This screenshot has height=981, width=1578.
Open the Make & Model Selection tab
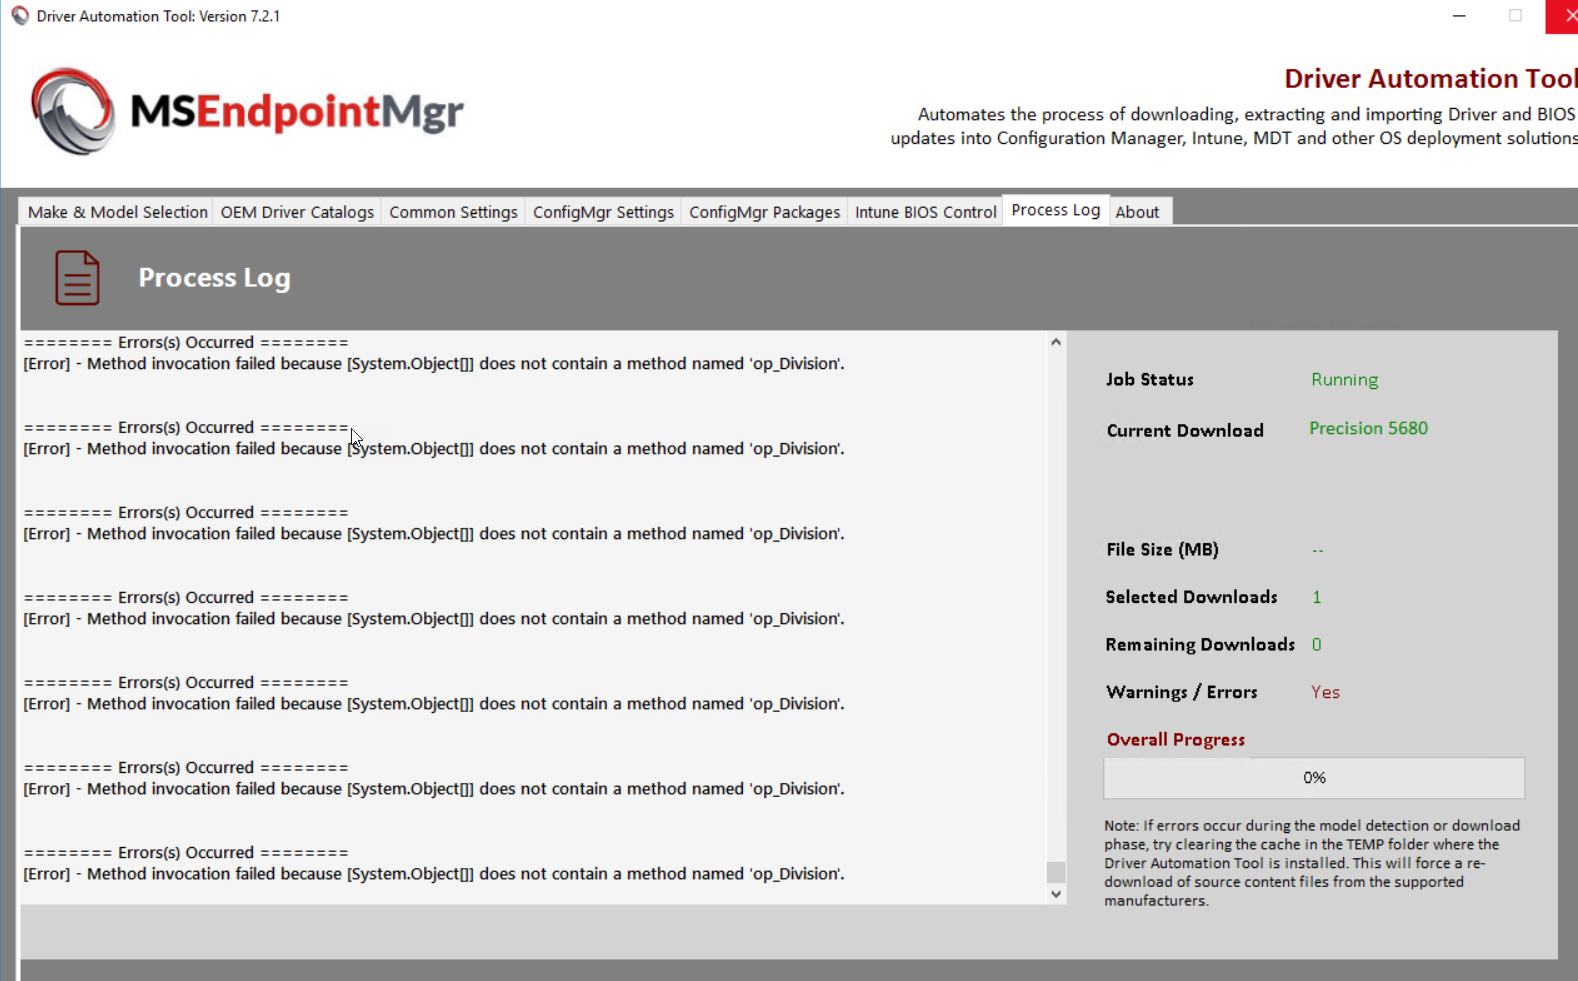pyautogui.click(x=117, y=212)
